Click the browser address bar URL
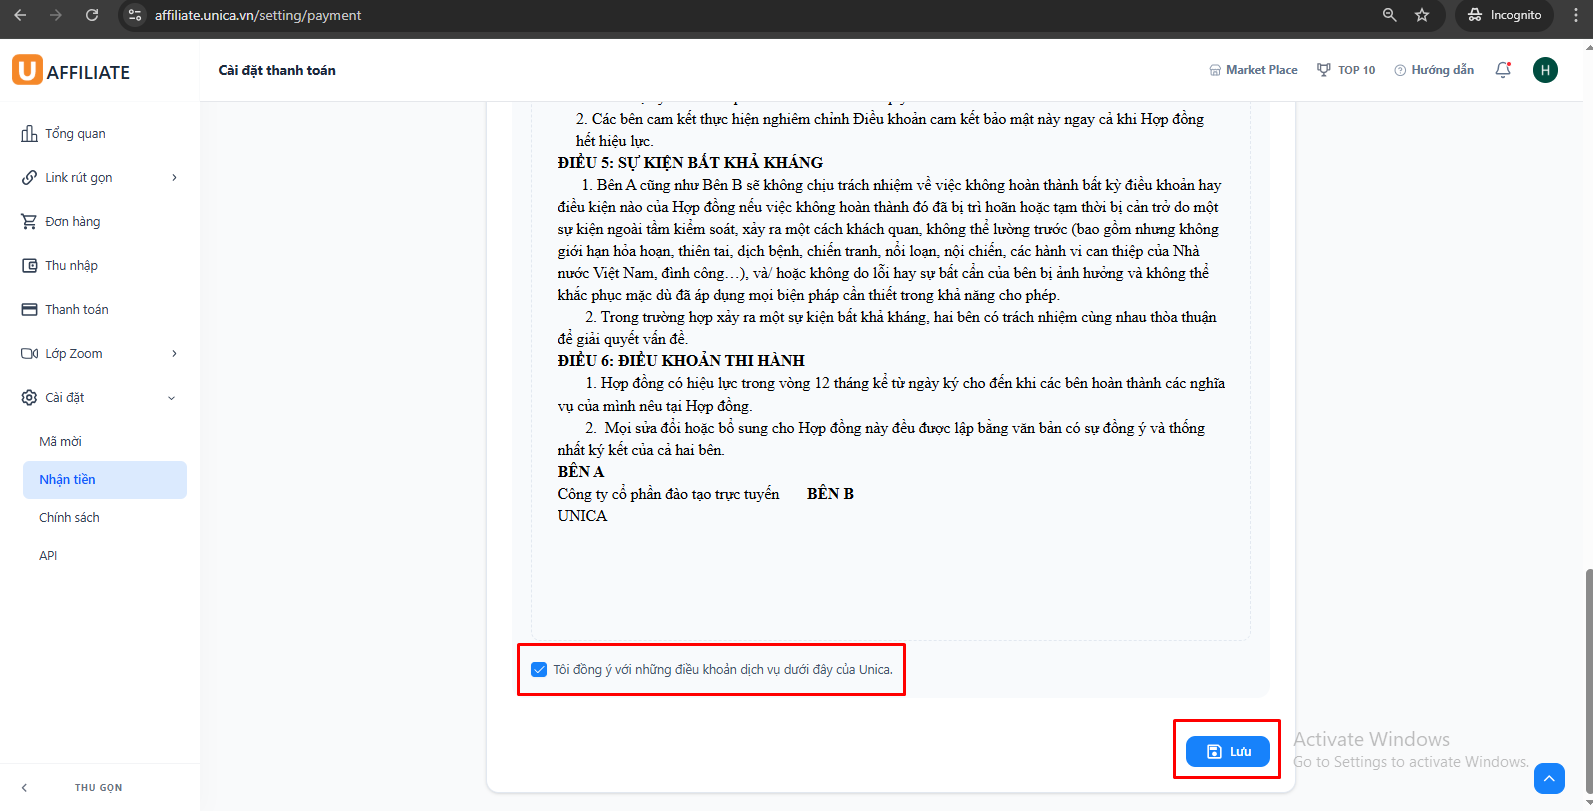The image size is (1593, 811). point(258,15)
